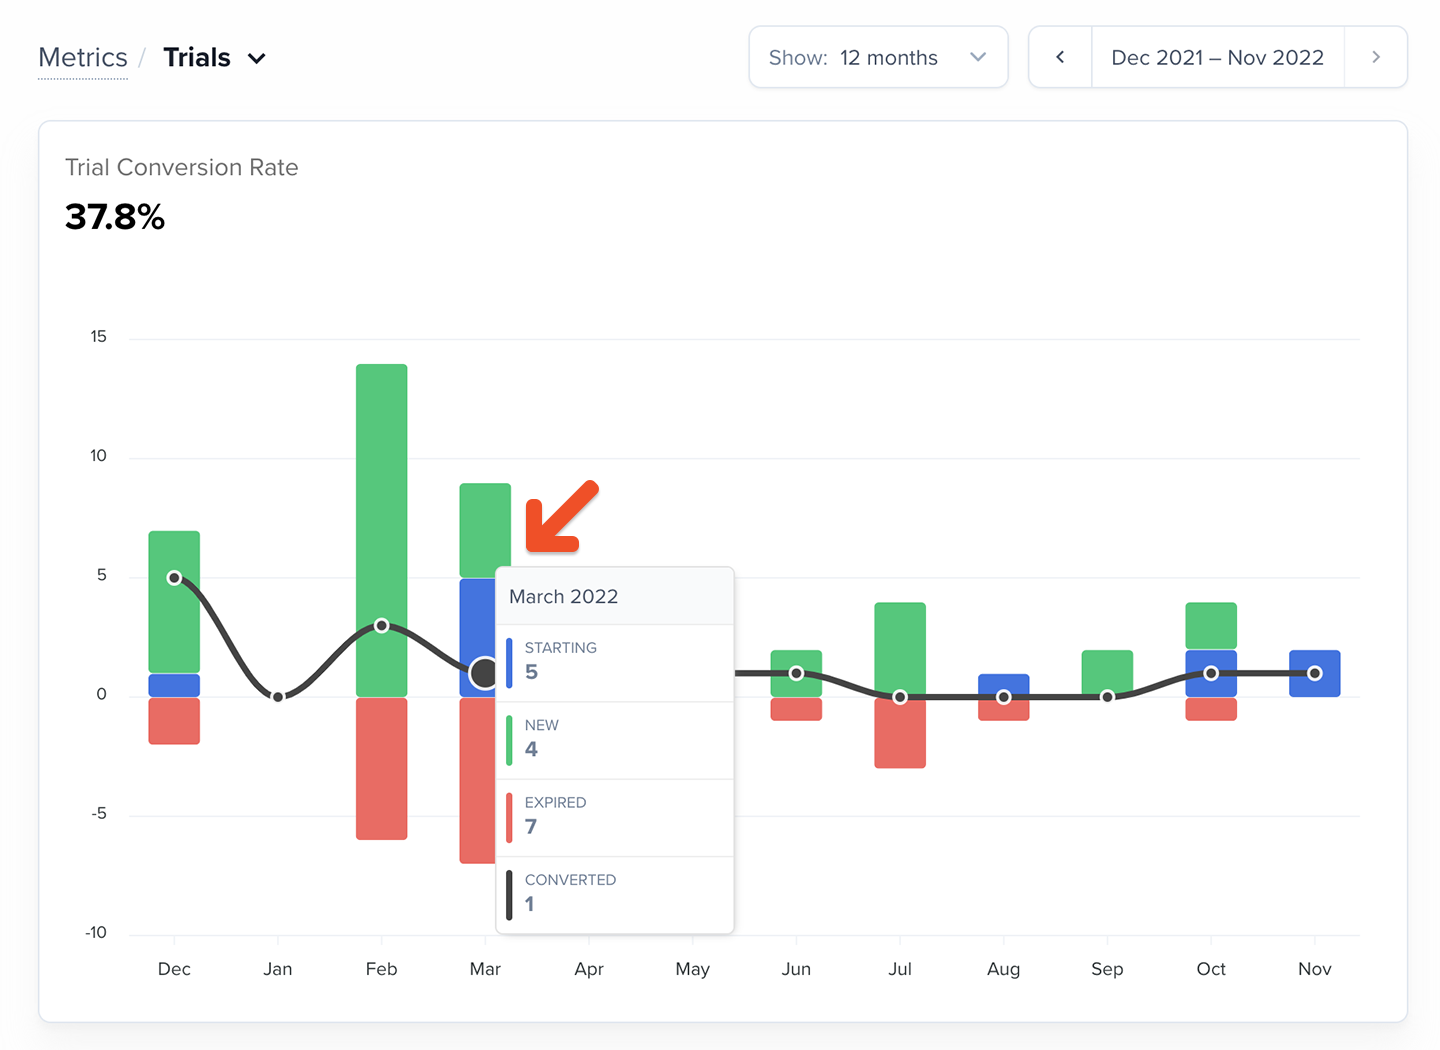1440x1050 pixels.
Task: Select the large March conversion marker
Action: click(483, 673)
